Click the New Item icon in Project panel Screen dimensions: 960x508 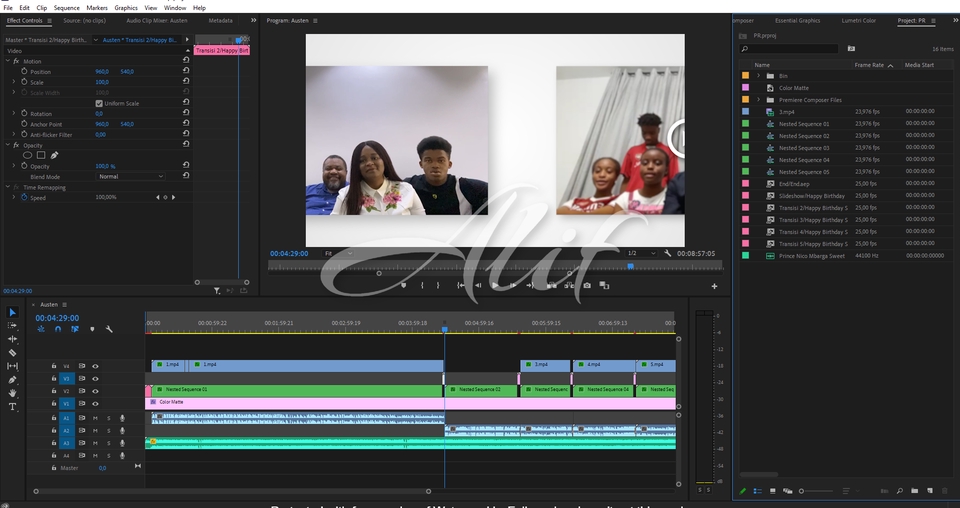tap(929, 491)
